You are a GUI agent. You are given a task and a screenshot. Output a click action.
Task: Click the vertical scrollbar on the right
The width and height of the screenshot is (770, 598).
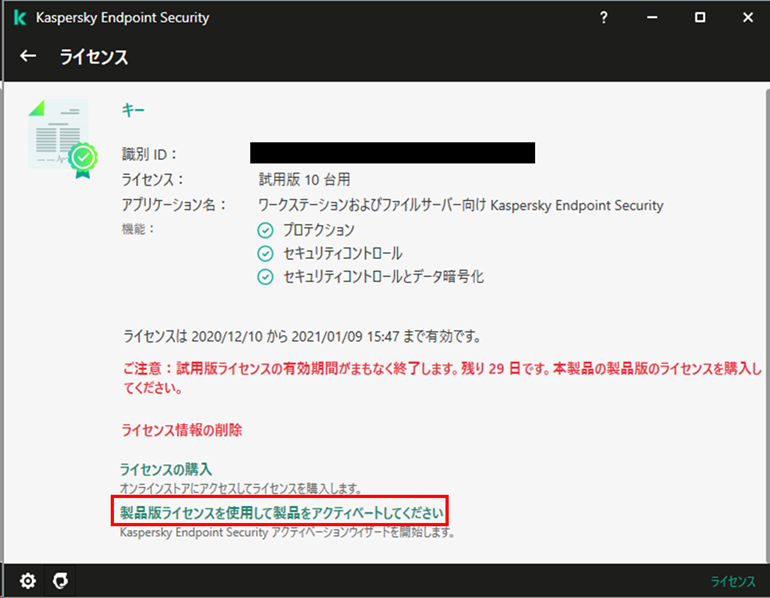coord(767,324)
